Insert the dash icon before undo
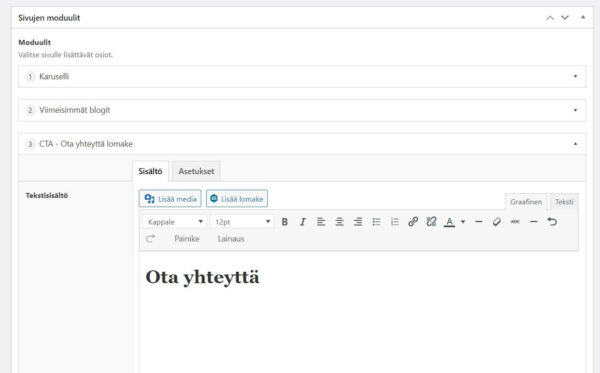 point(533,222)
